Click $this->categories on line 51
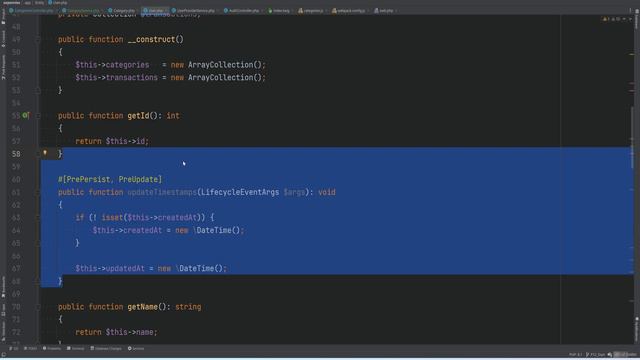 (112, 65)
